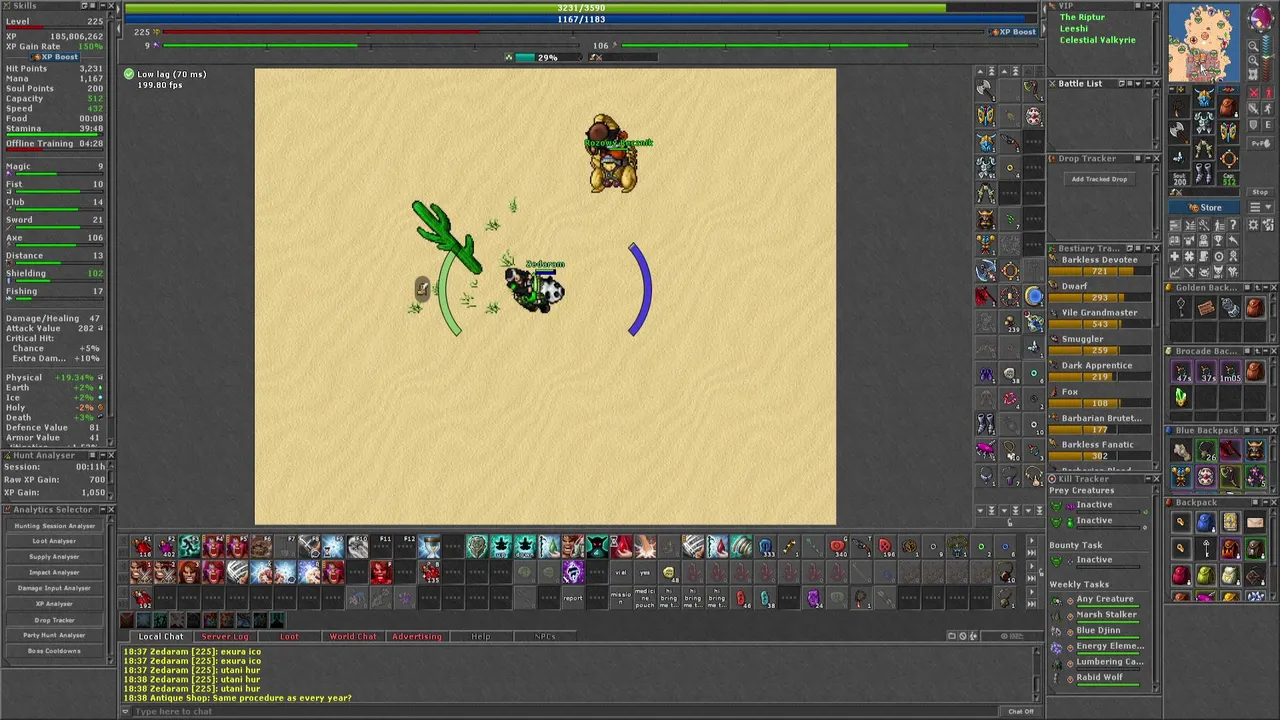Toggle PvP mode button
The image size is (1280, 720).
pyautogui.click(x=1259, y=144)
